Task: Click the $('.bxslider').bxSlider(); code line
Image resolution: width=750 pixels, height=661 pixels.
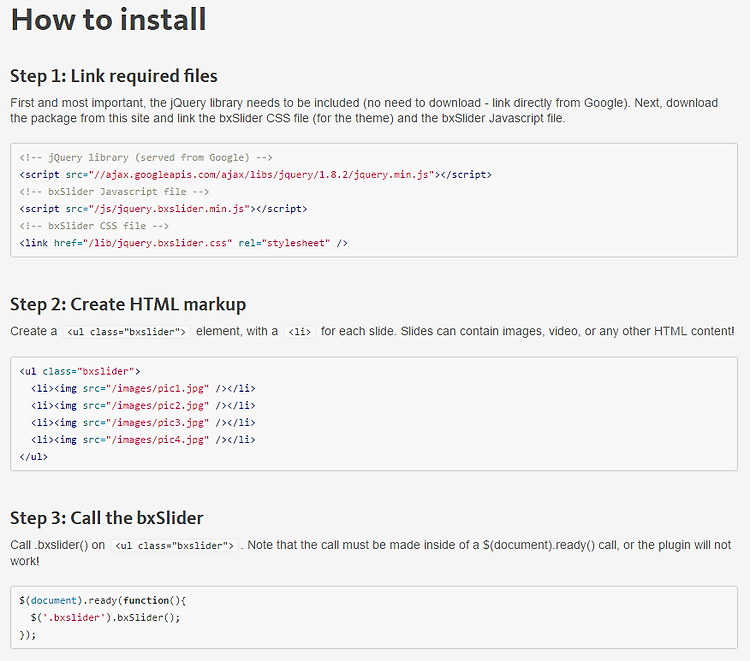Action: point(106,617)
